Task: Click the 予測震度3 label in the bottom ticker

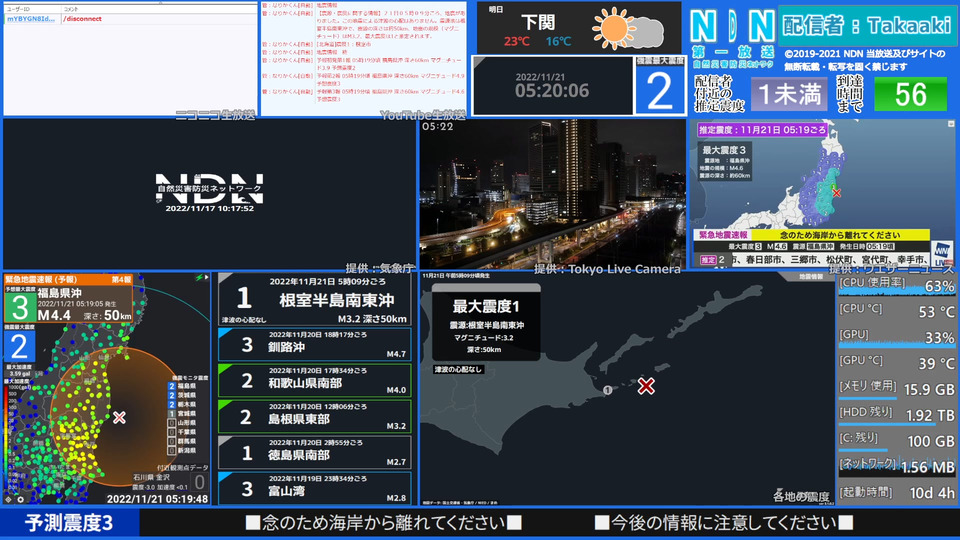Action: (69, 523)
